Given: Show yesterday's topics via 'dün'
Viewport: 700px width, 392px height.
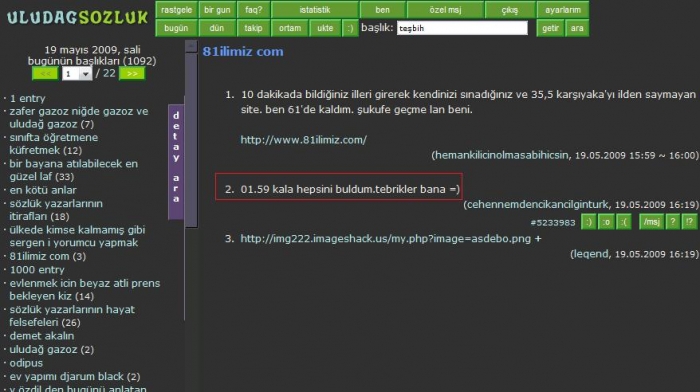Looking at the screenshot, I should [217, 28].
